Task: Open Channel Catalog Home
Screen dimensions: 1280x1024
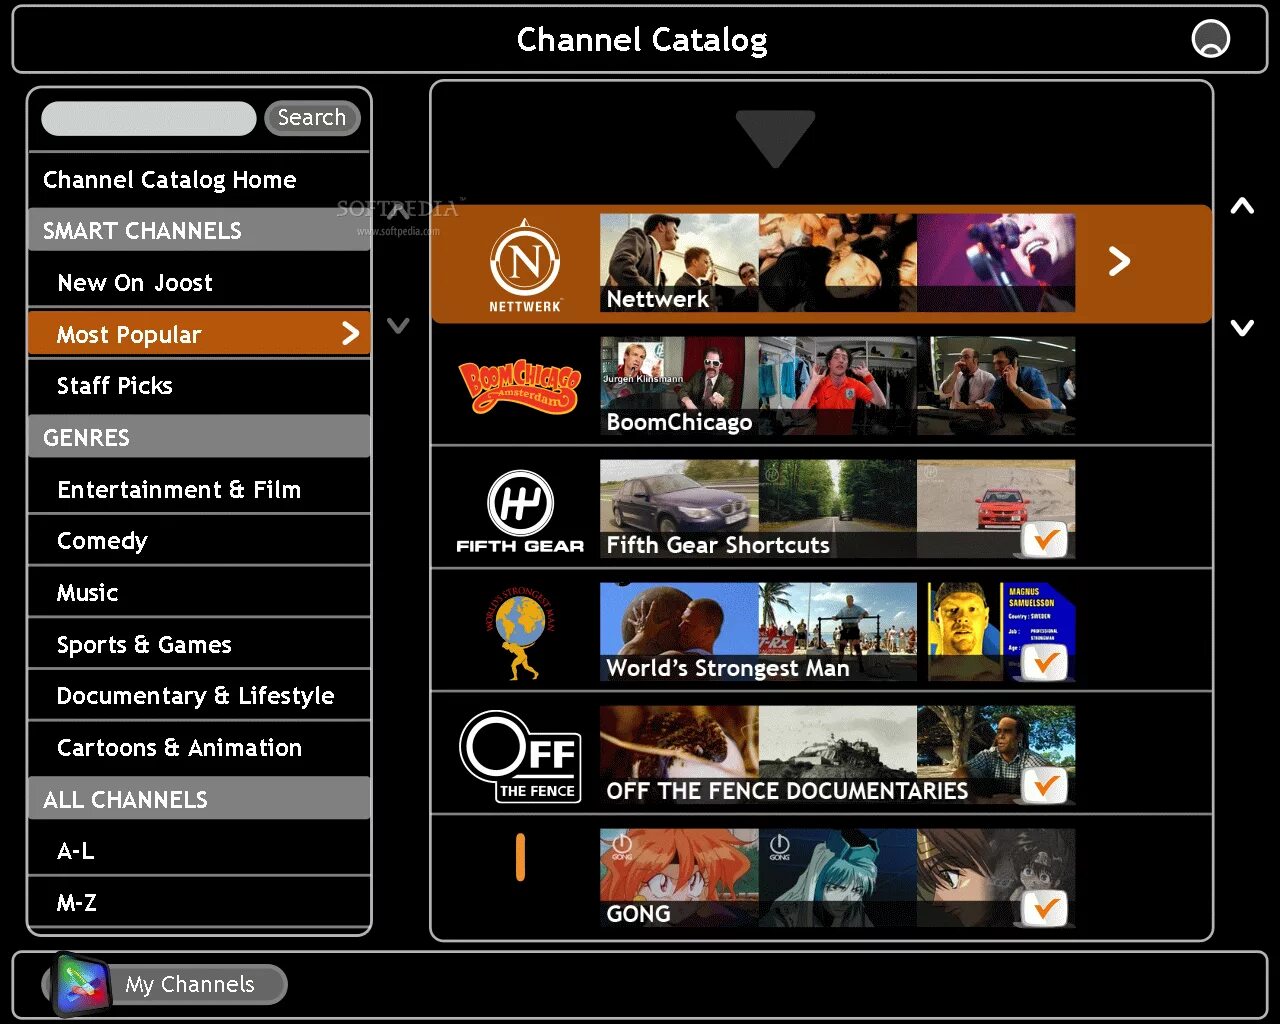Action: (x=199, y=180)
